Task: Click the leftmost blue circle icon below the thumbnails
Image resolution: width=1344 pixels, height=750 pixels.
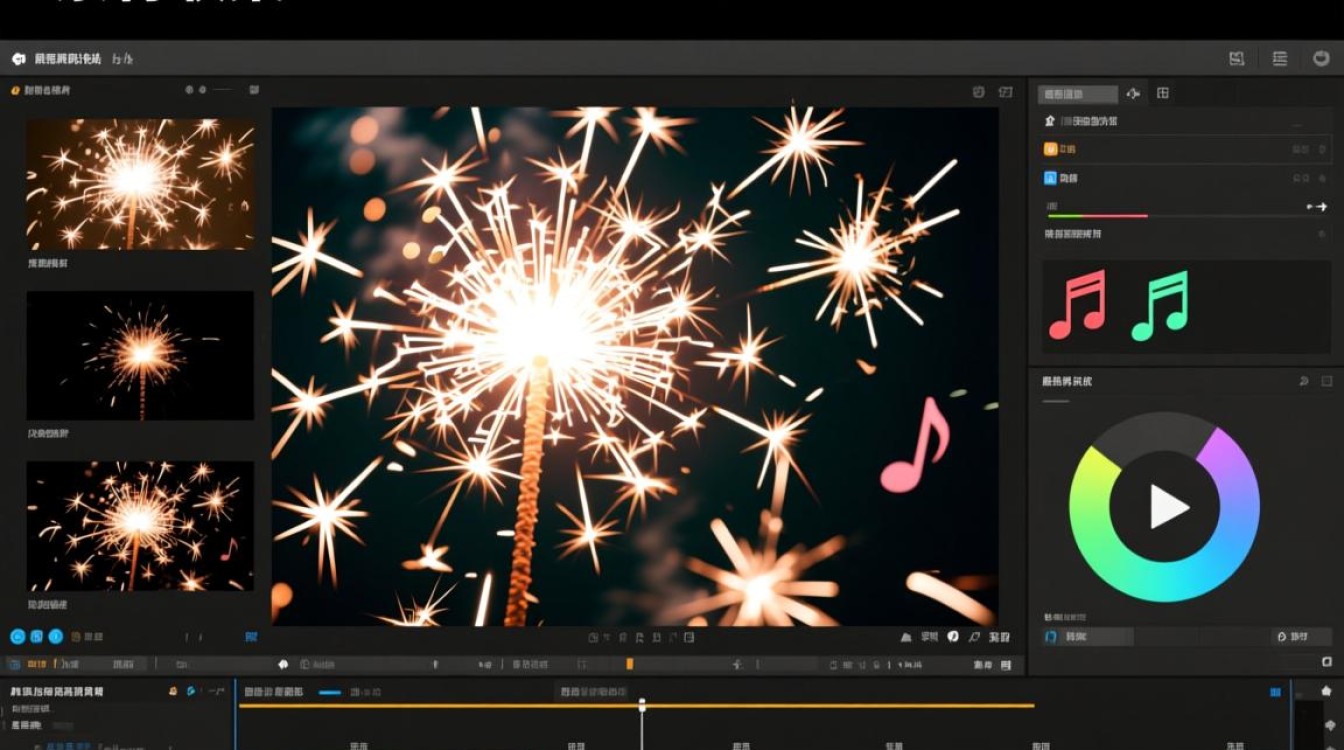Action: (x=17, y=636)
